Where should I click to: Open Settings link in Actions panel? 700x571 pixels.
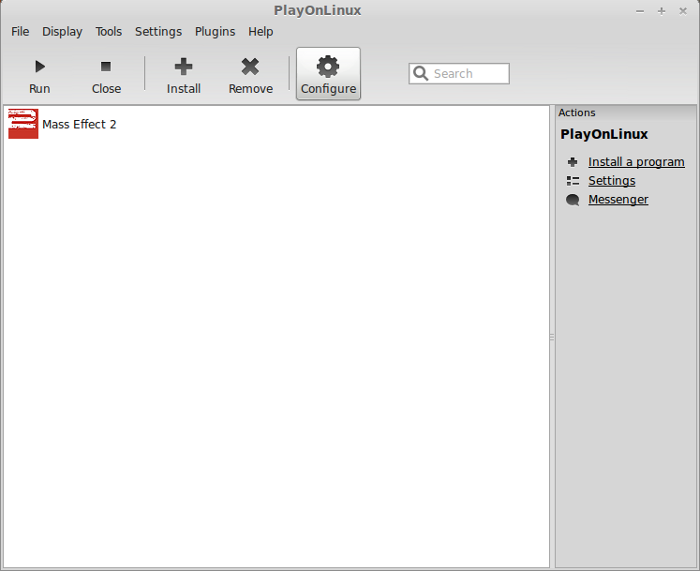click(x=612, y=180)
